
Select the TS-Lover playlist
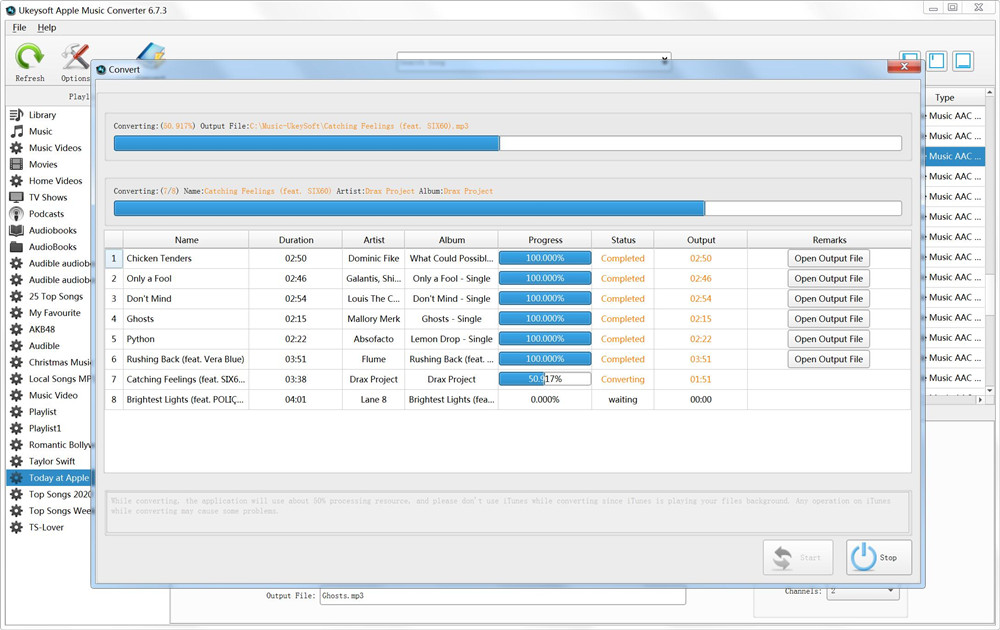(x=48, y=527)
